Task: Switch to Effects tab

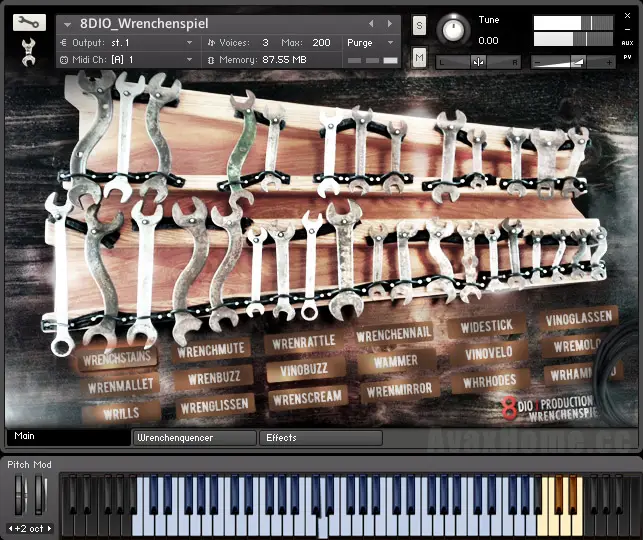Action: [x=321, y=437]
